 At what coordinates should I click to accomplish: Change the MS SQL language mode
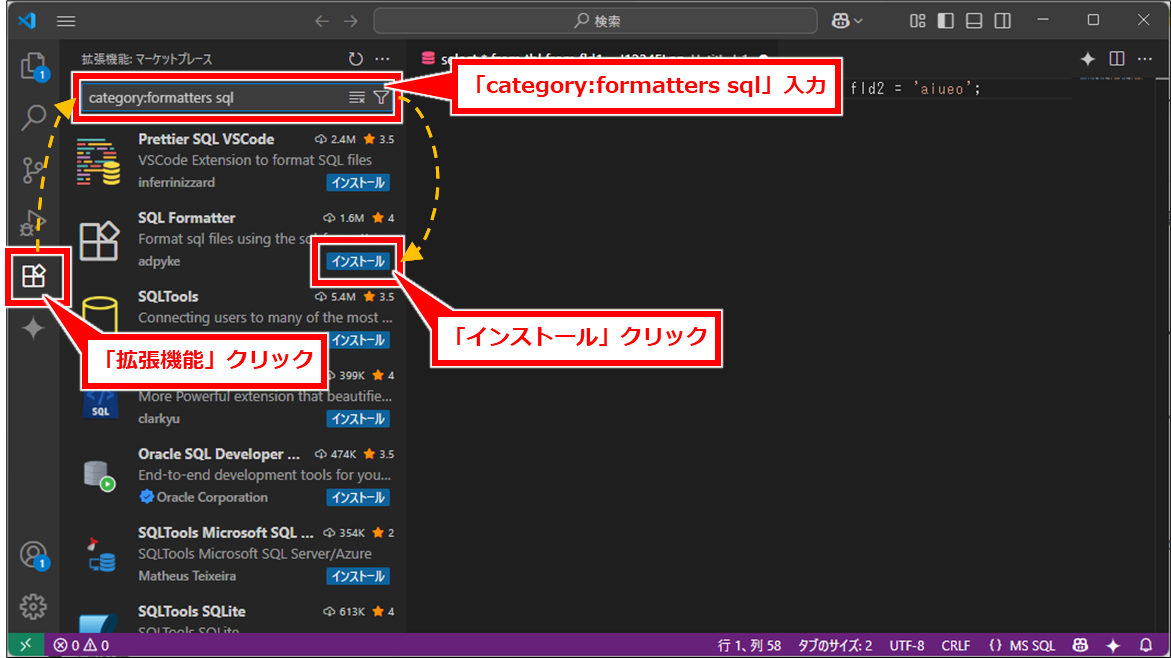click(1022, 645)
